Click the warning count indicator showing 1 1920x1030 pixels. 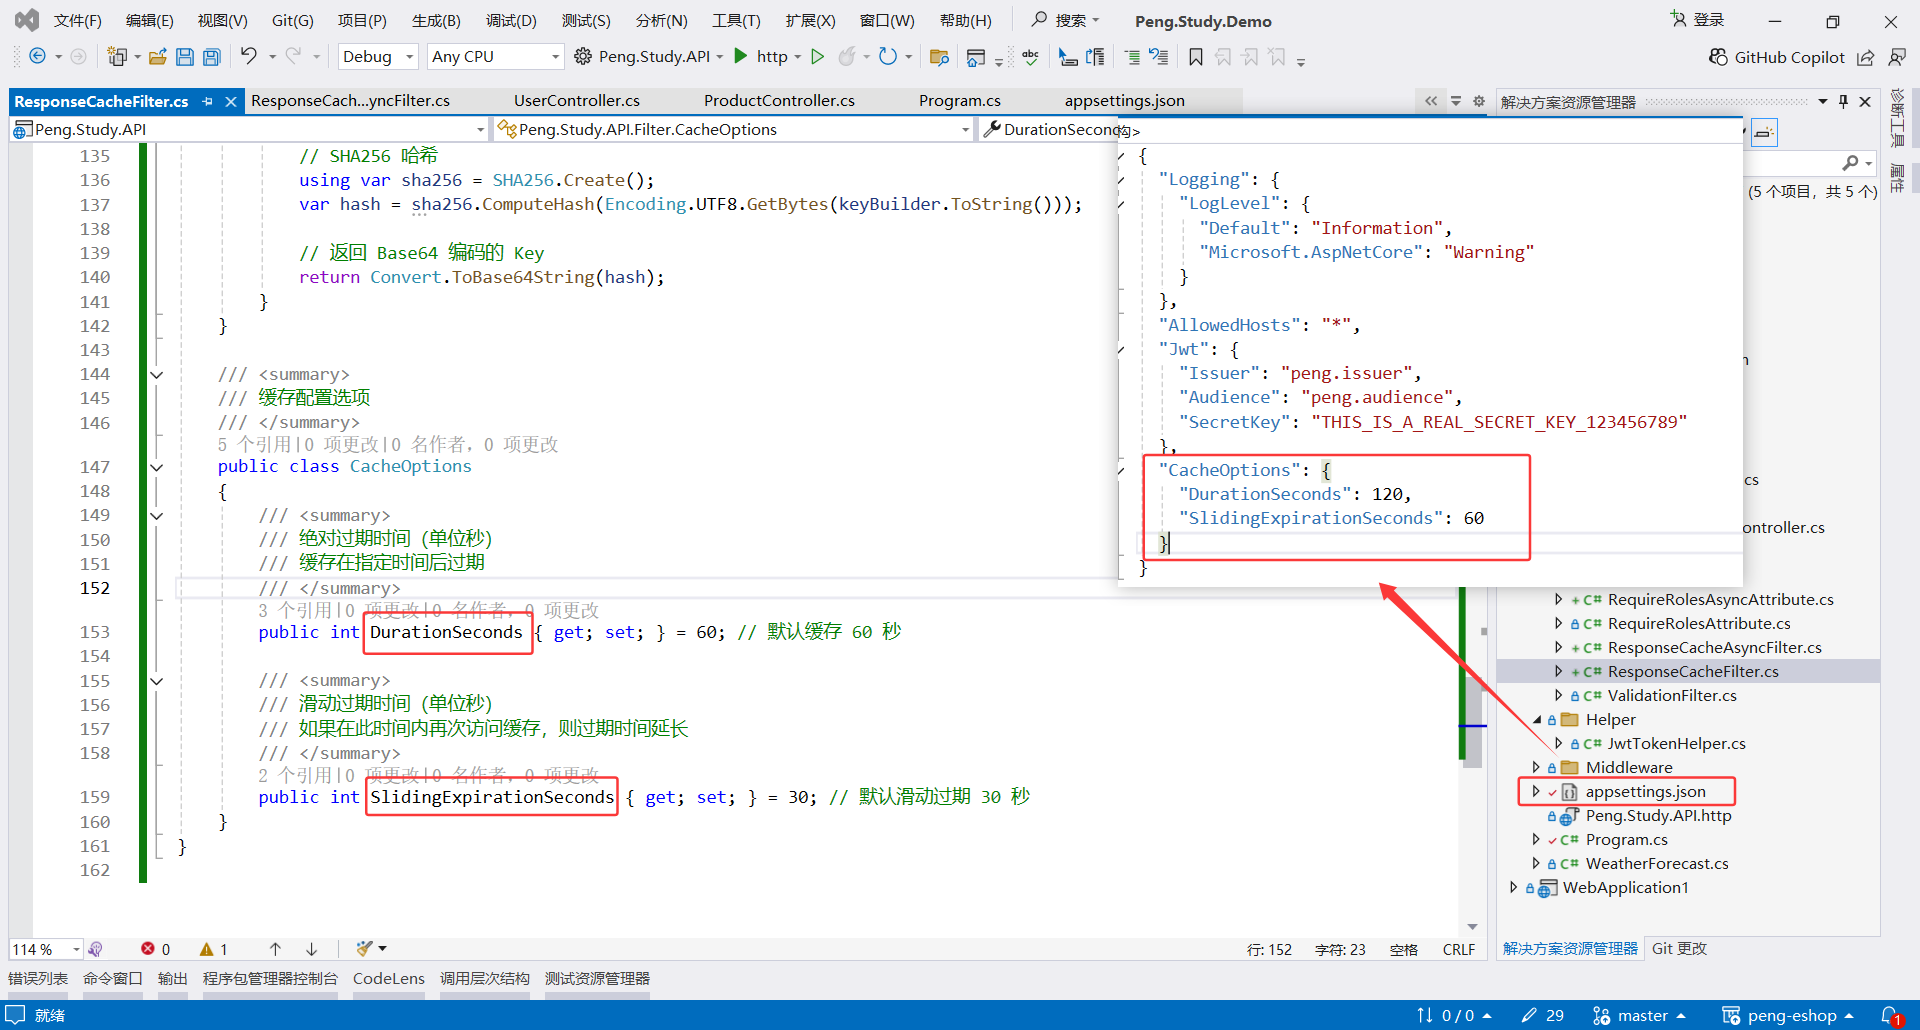(x=214, y=949)
